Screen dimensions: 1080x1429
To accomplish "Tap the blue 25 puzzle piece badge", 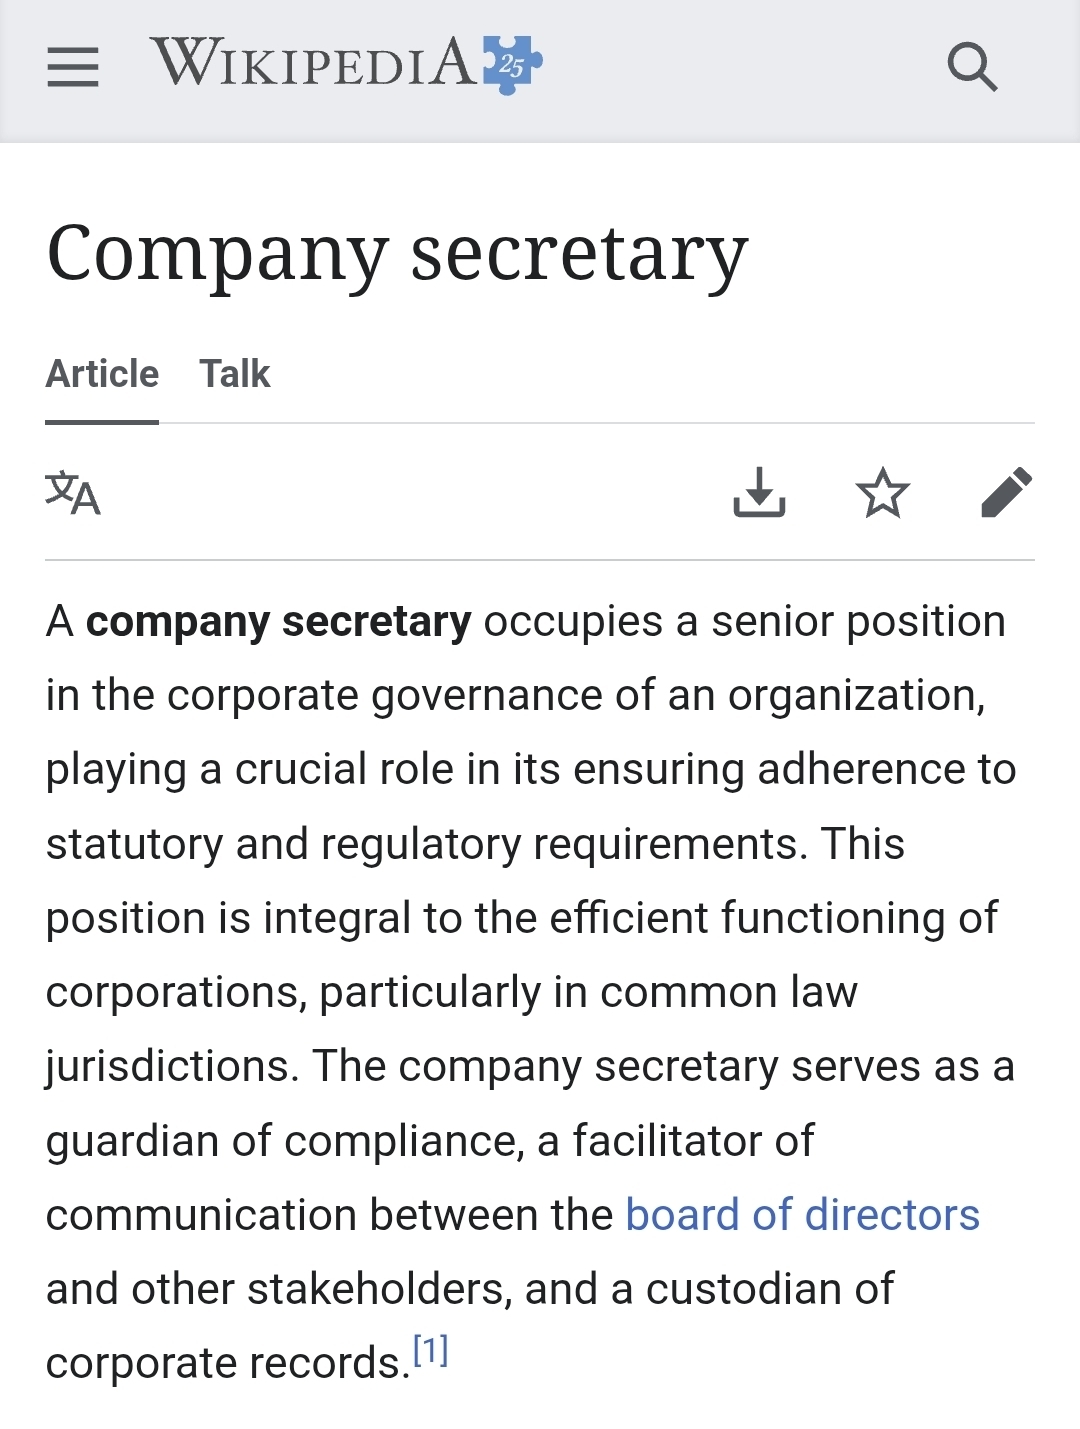I will pos(512,65).
